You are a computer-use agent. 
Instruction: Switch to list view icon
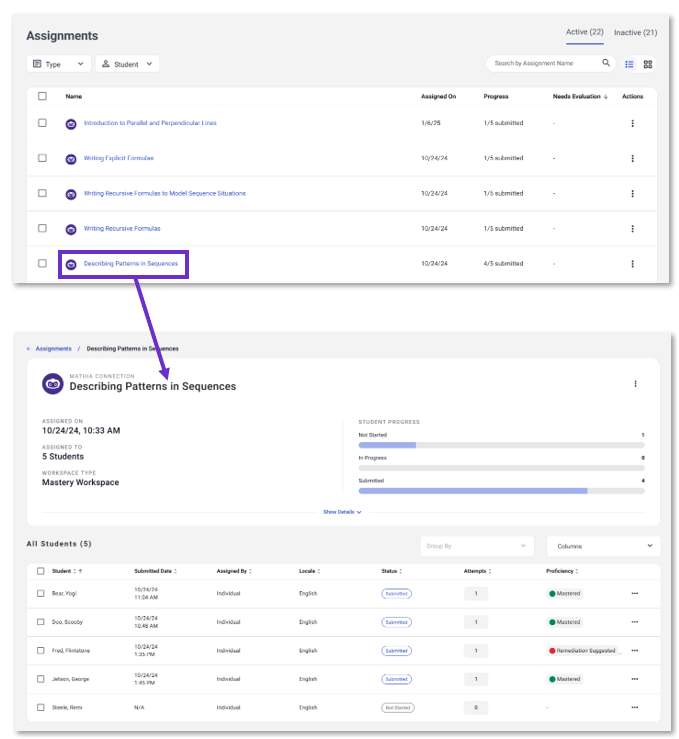point(629,64)
